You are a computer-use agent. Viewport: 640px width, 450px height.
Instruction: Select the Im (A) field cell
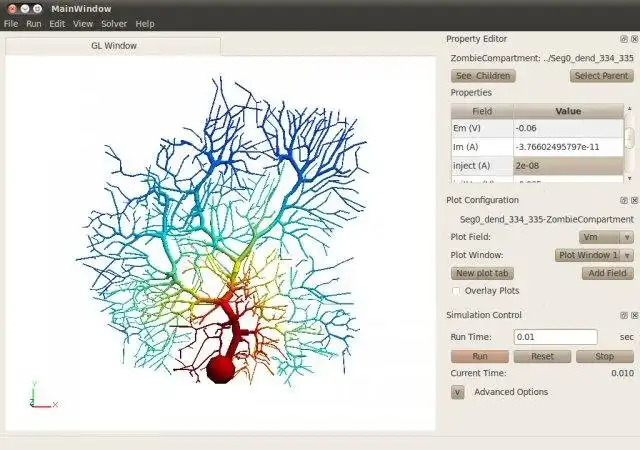point(482,147)
